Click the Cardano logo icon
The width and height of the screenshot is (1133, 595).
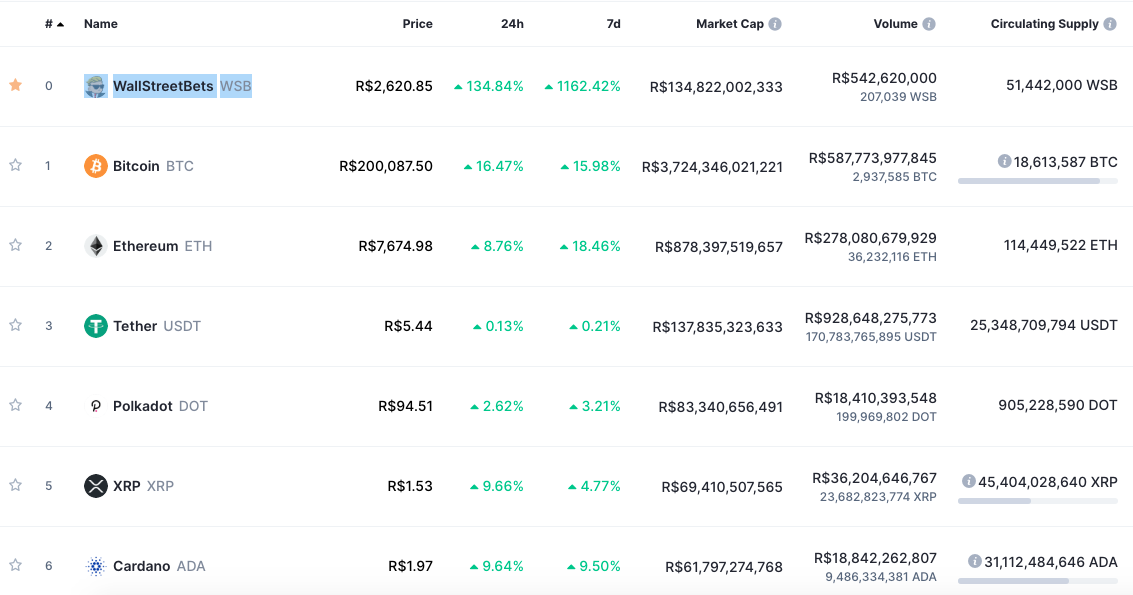click(95, 566)
